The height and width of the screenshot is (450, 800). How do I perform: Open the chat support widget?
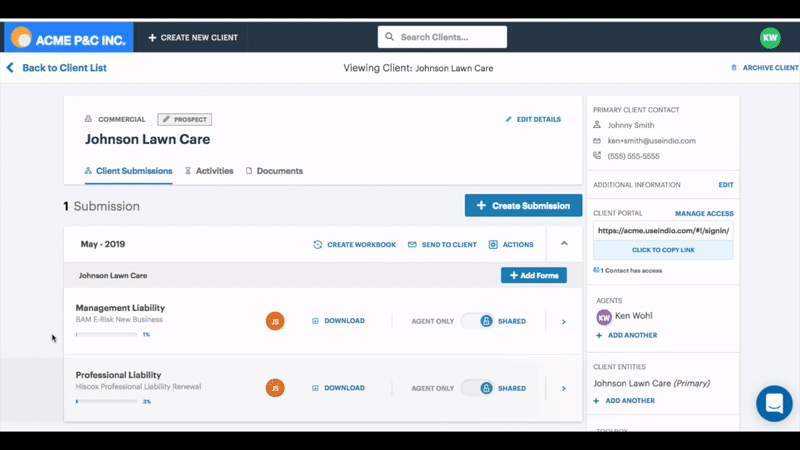coord(773,403)
